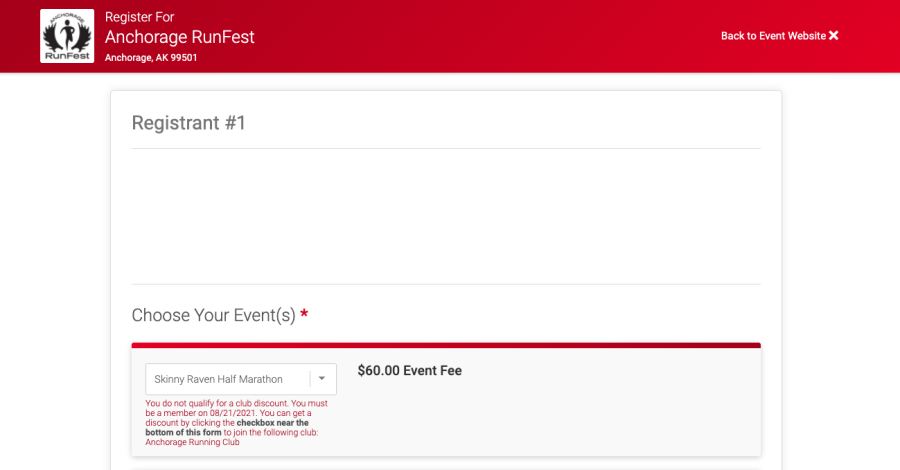900x470 pixels.
Task: Click the Anchorage RunFest header title
Action: (x=180, y=37)
